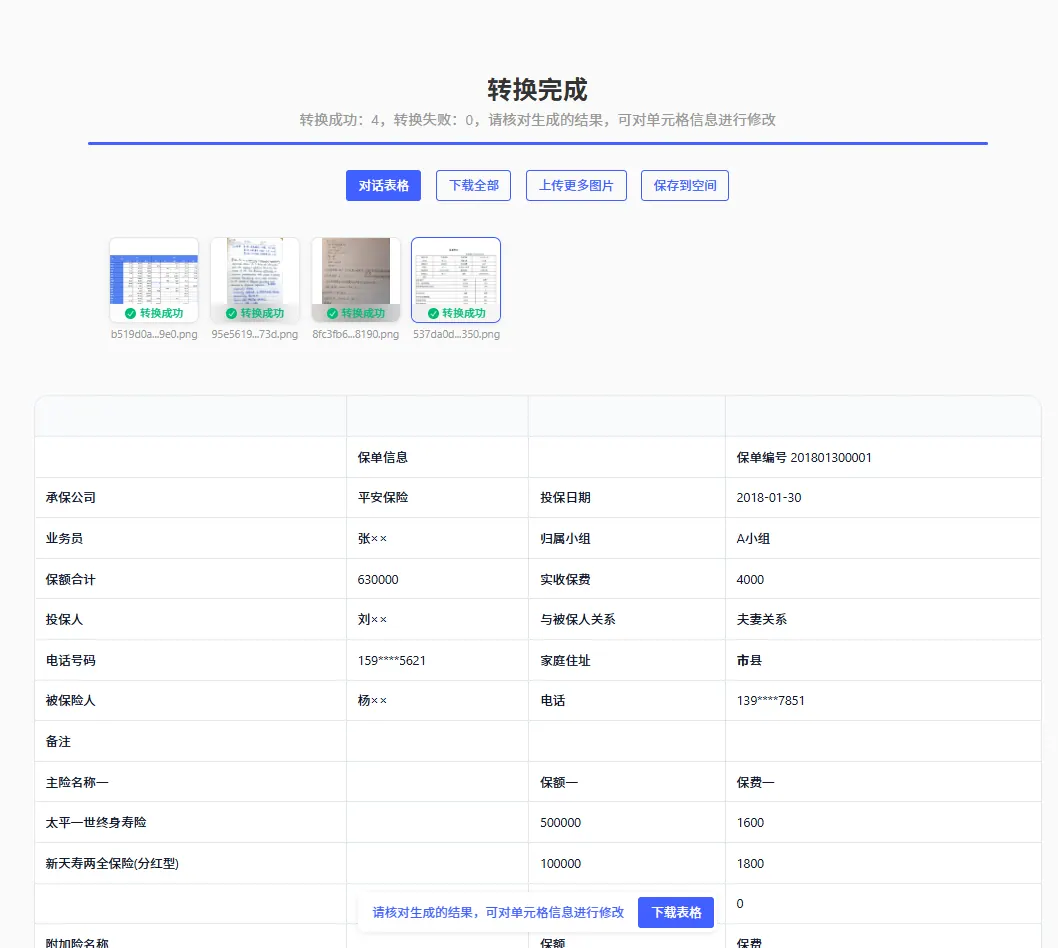The height and width of the screenshot is (948, 1058).
Task: Edit the 500000 amount cell
Action: pos(627,822)
